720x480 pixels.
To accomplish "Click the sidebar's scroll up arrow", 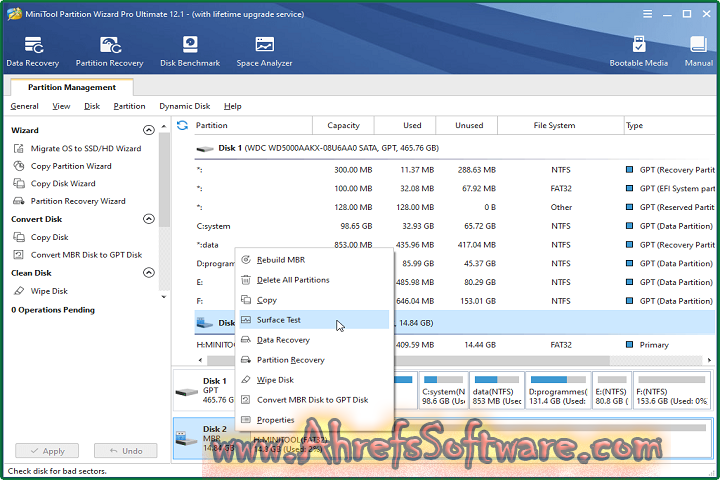I will [164, 125].
